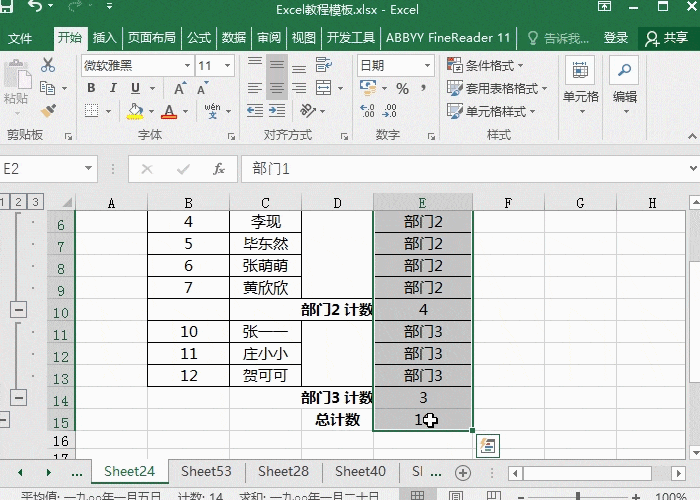Switch to sheet tab Sheet53

click(x=206, y=471)
